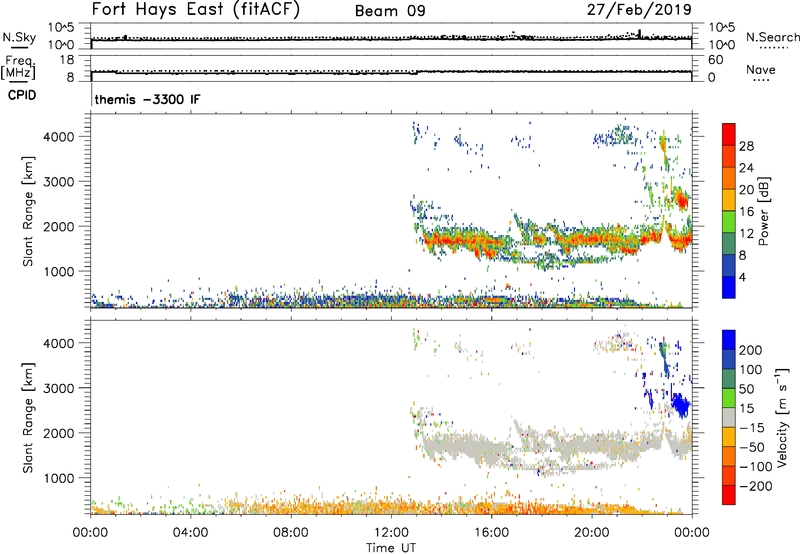
Task: Click the '20:00' time axis label
Action: point(592,533)
